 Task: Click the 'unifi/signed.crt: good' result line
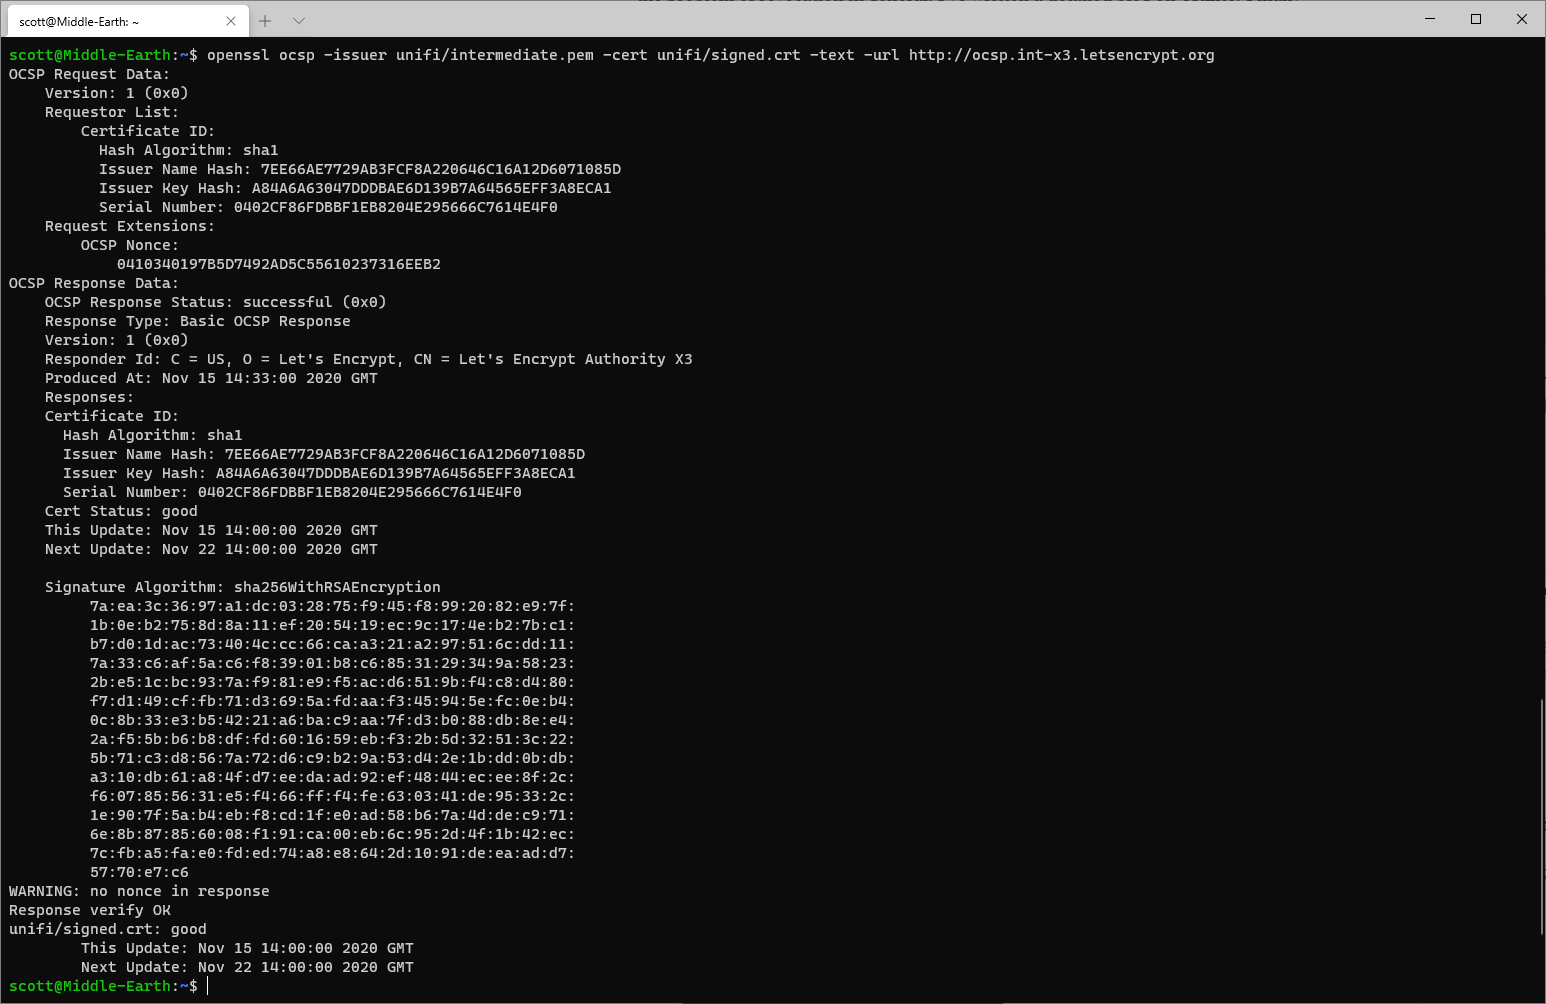point(108,929)
